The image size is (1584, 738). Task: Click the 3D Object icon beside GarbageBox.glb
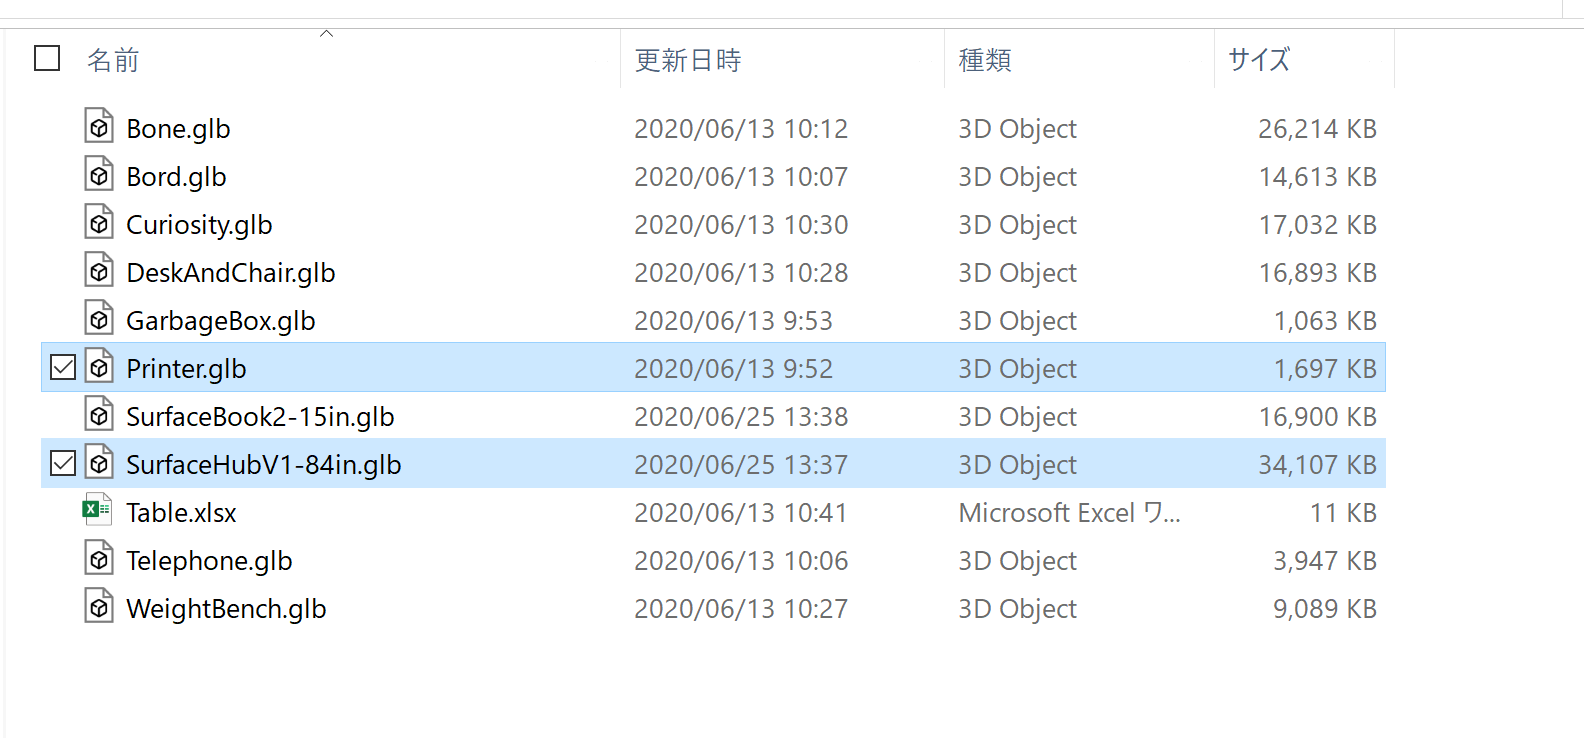click(99, 319)
